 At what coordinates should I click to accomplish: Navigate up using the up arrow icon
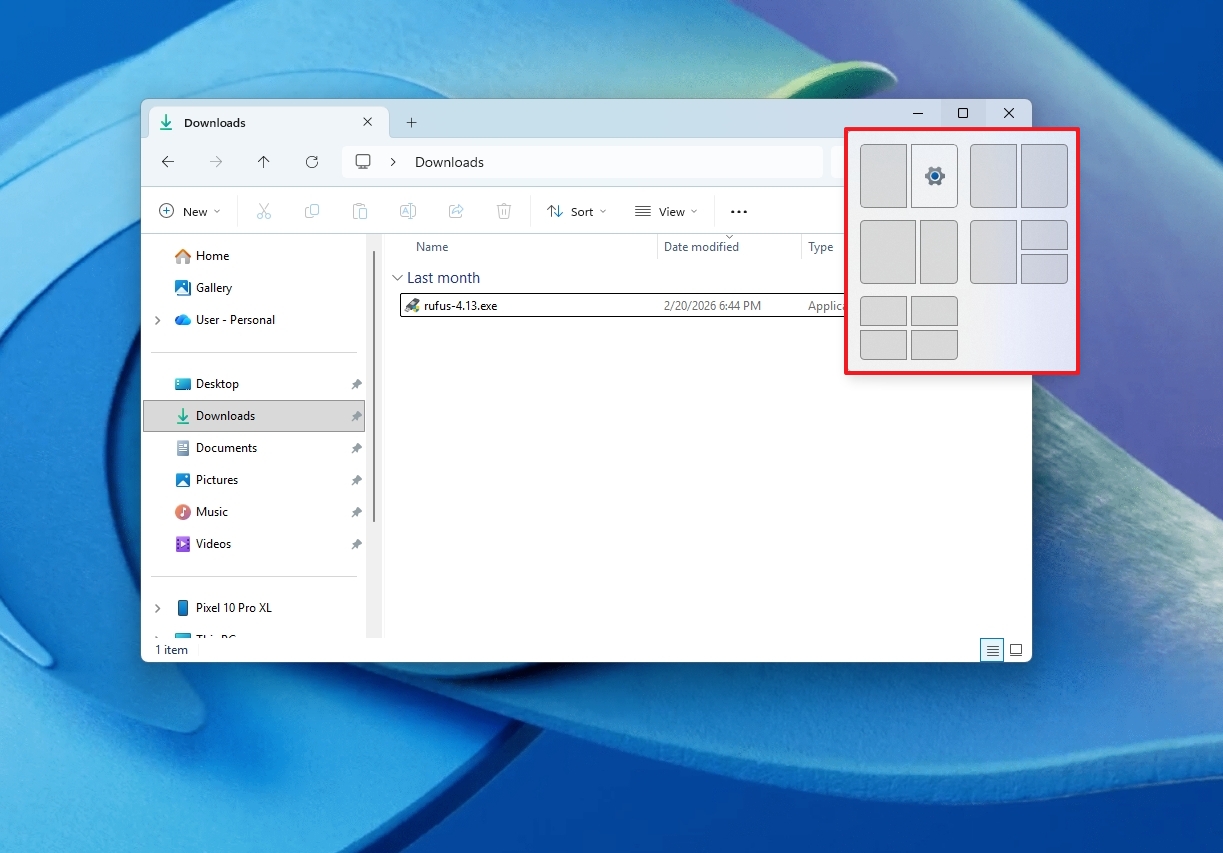(x=263, y=162)
